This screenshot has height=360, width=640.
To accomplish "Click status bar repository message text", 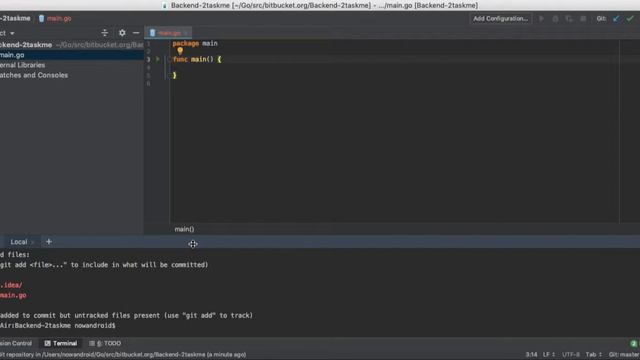I will [123, 355].
